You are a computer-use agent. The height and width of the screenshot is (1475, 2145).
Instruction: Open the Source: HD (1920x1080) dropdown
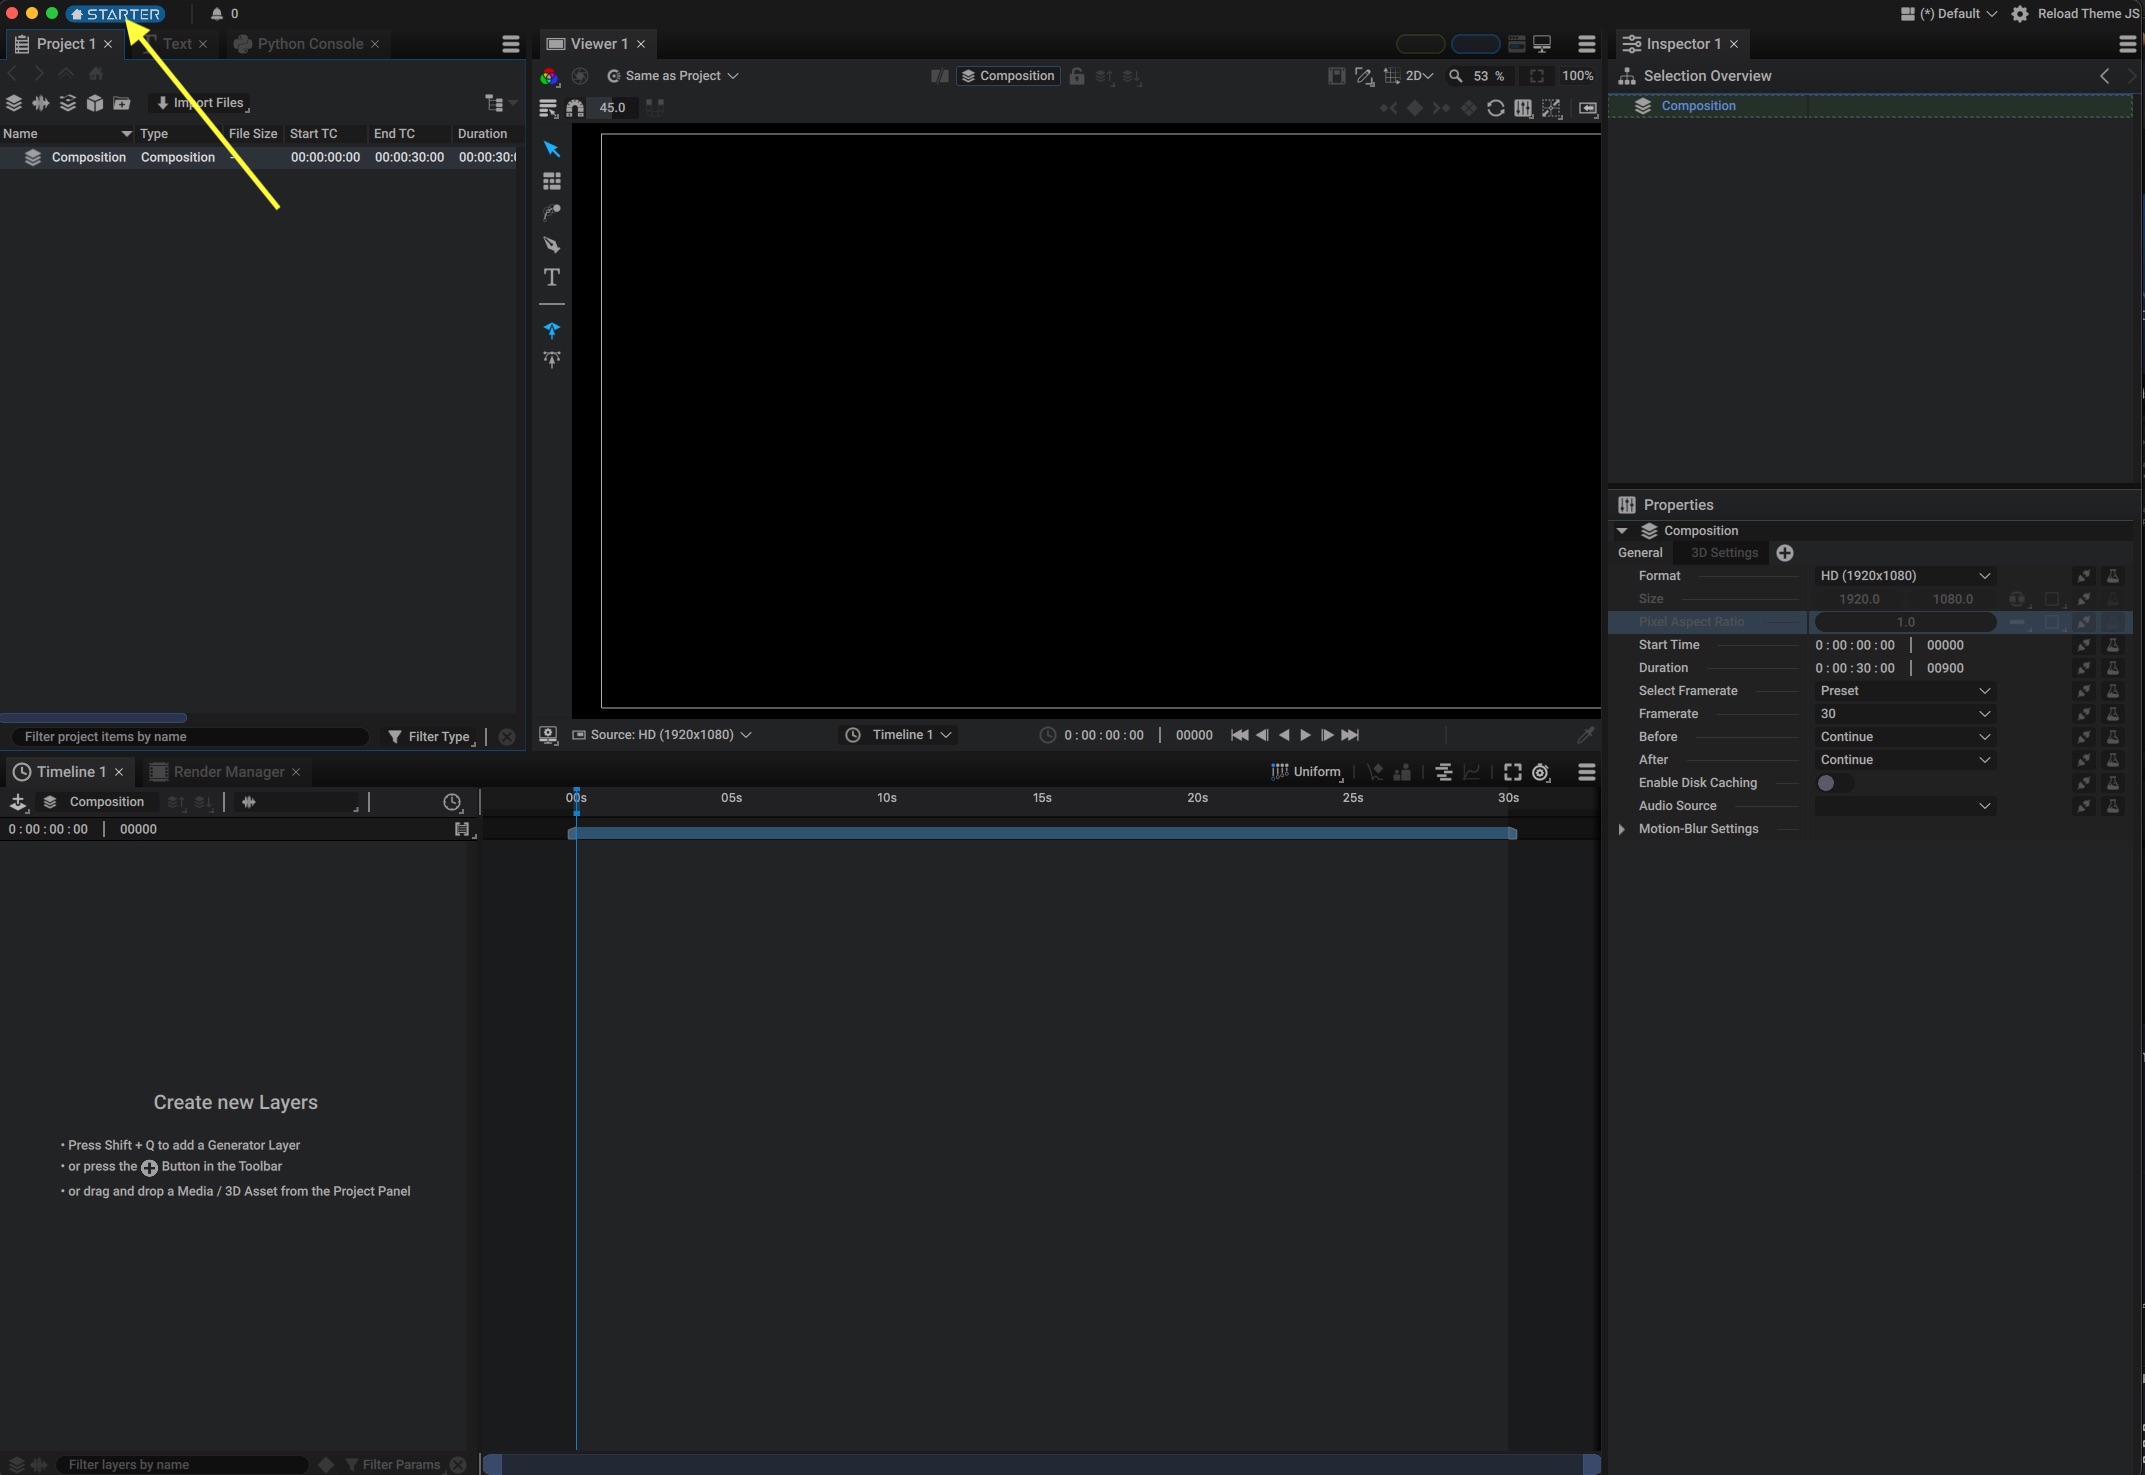(662, 735)
